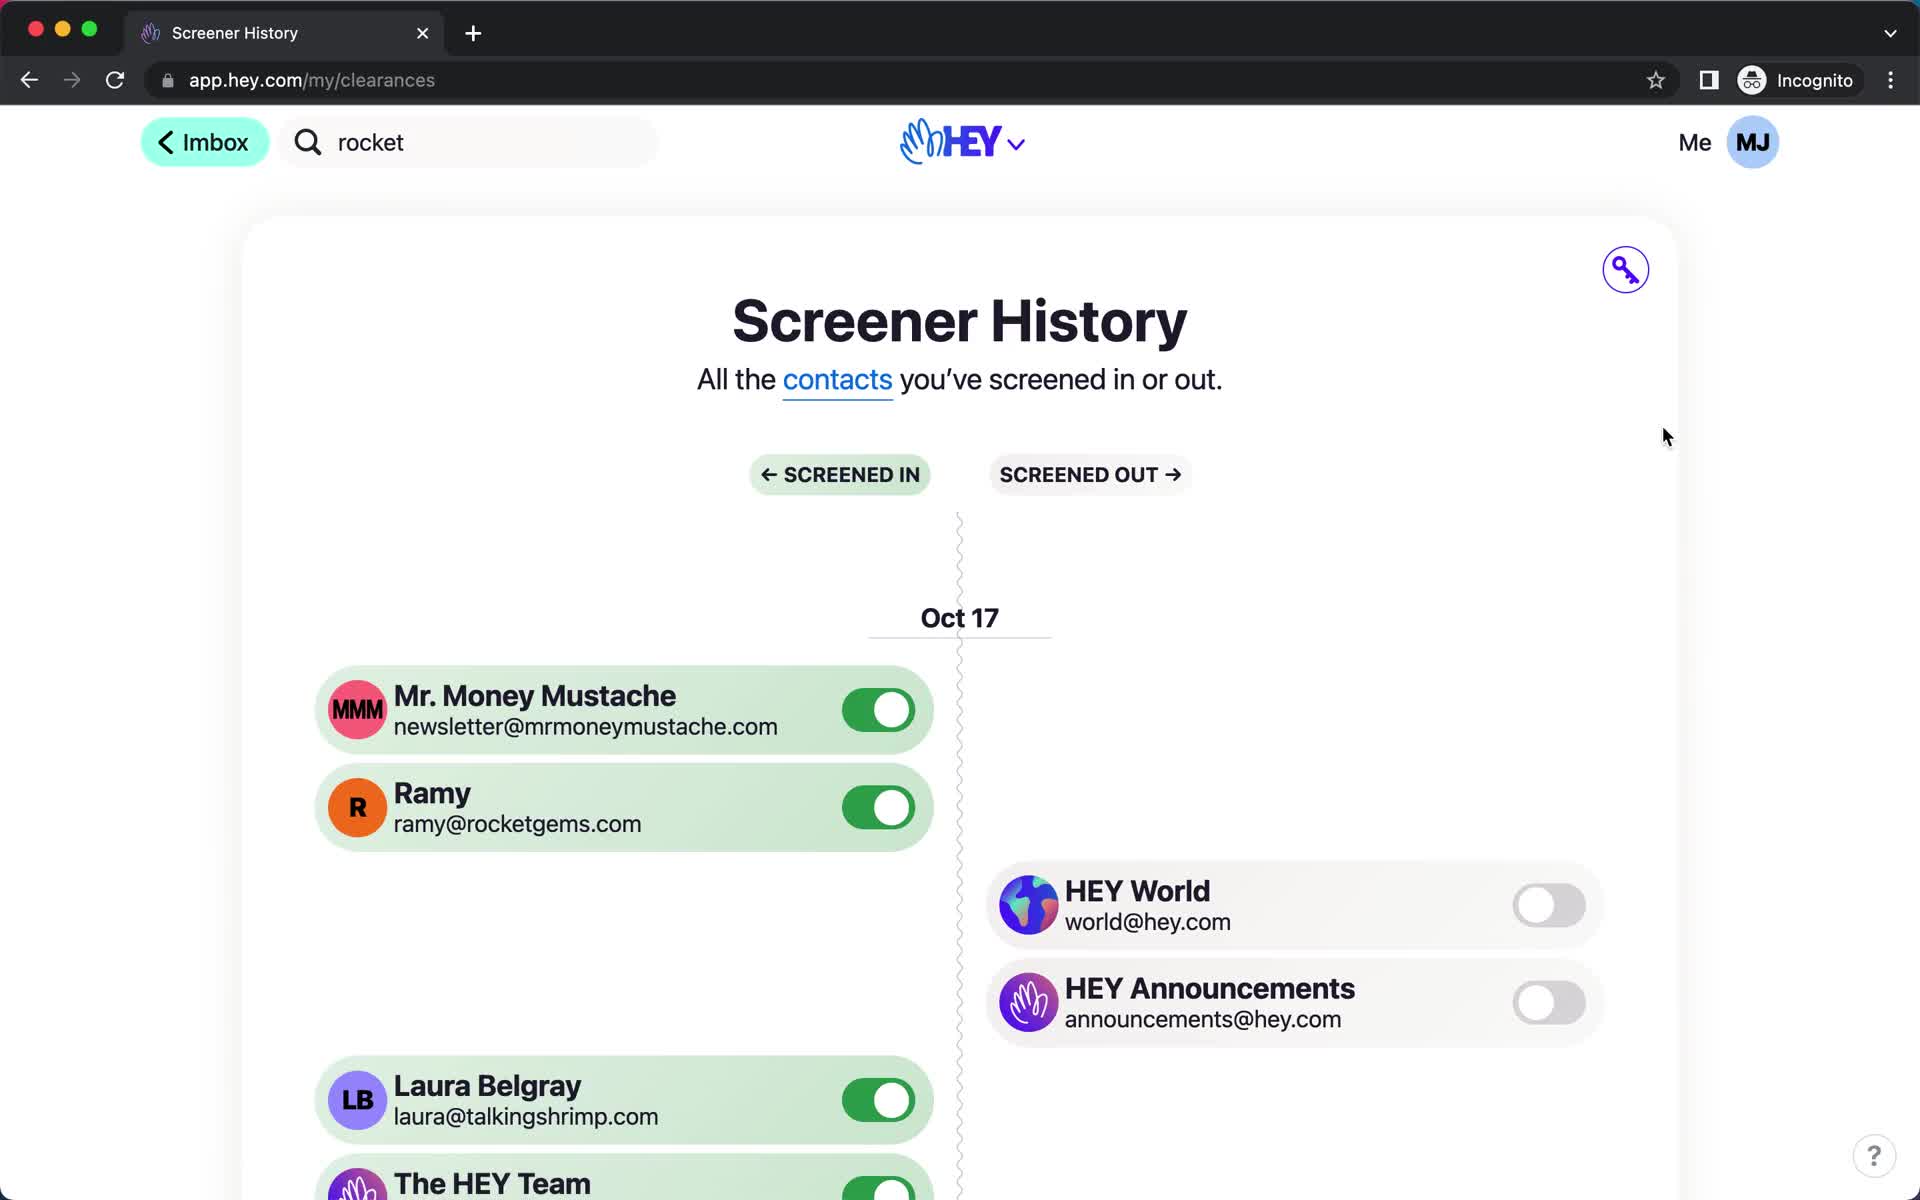This screenshot has width=1920, height=1200.
Task: Expand the Incognito profile menu
Action: (x=1794, y=79)
